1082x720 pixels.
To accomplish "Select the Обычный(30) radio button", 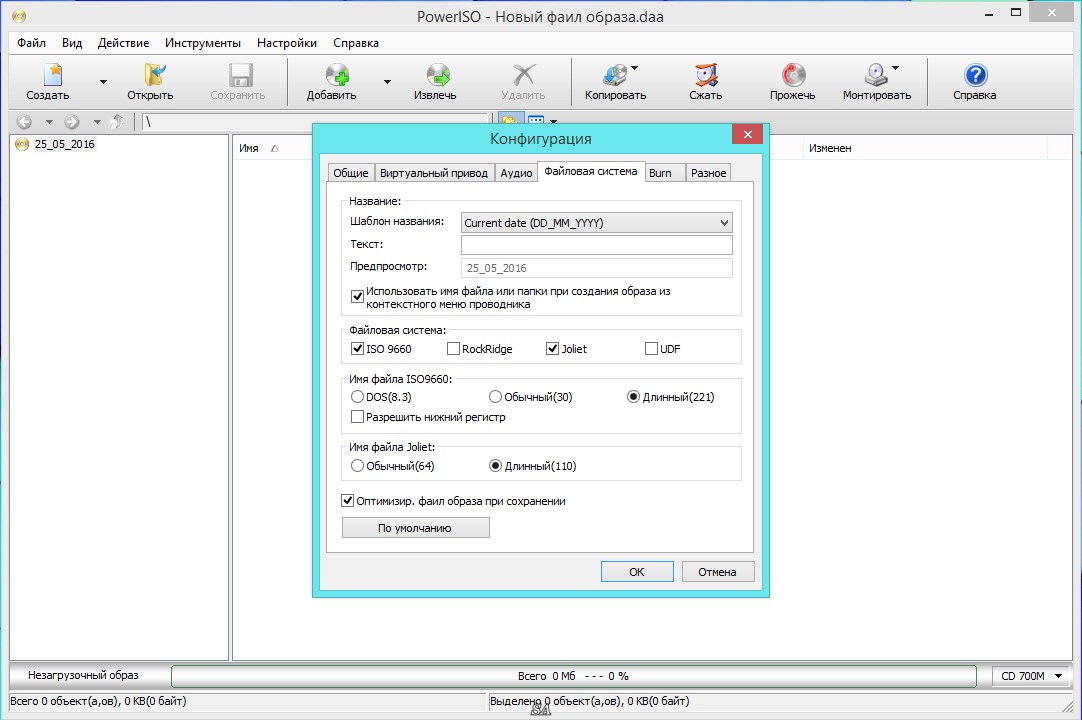I will tap(495, 397).
